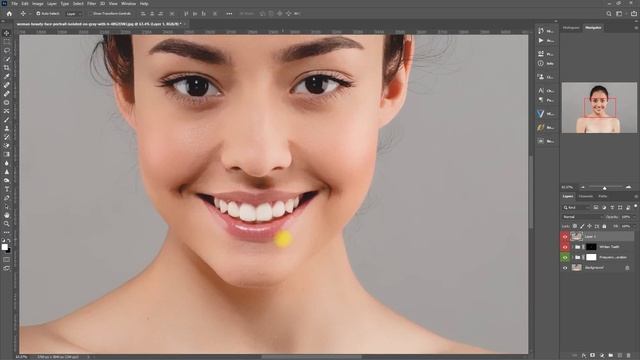Screen dimensions: 640x360
Task: Open the layer filter Kind dropdown
Action: coord(576,207)
